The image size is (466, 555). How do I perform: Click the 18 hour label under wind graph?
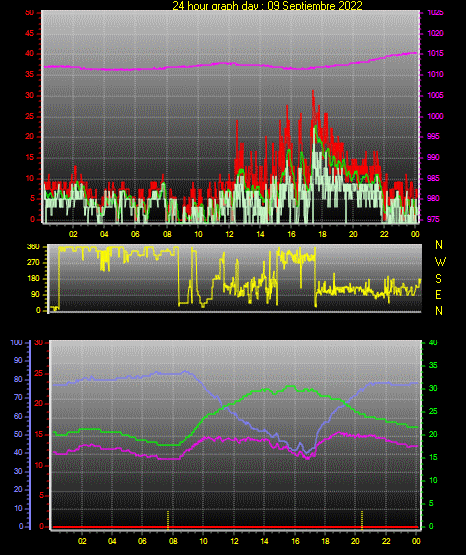click(322, 234)
